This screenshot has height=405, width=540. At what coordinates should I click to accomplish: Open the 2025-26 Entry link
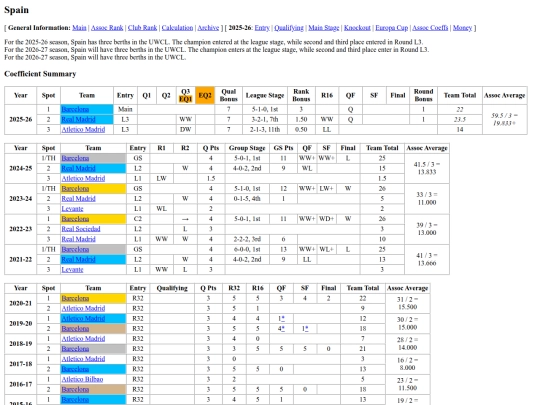pyautogui.click(x=262, y=28)
